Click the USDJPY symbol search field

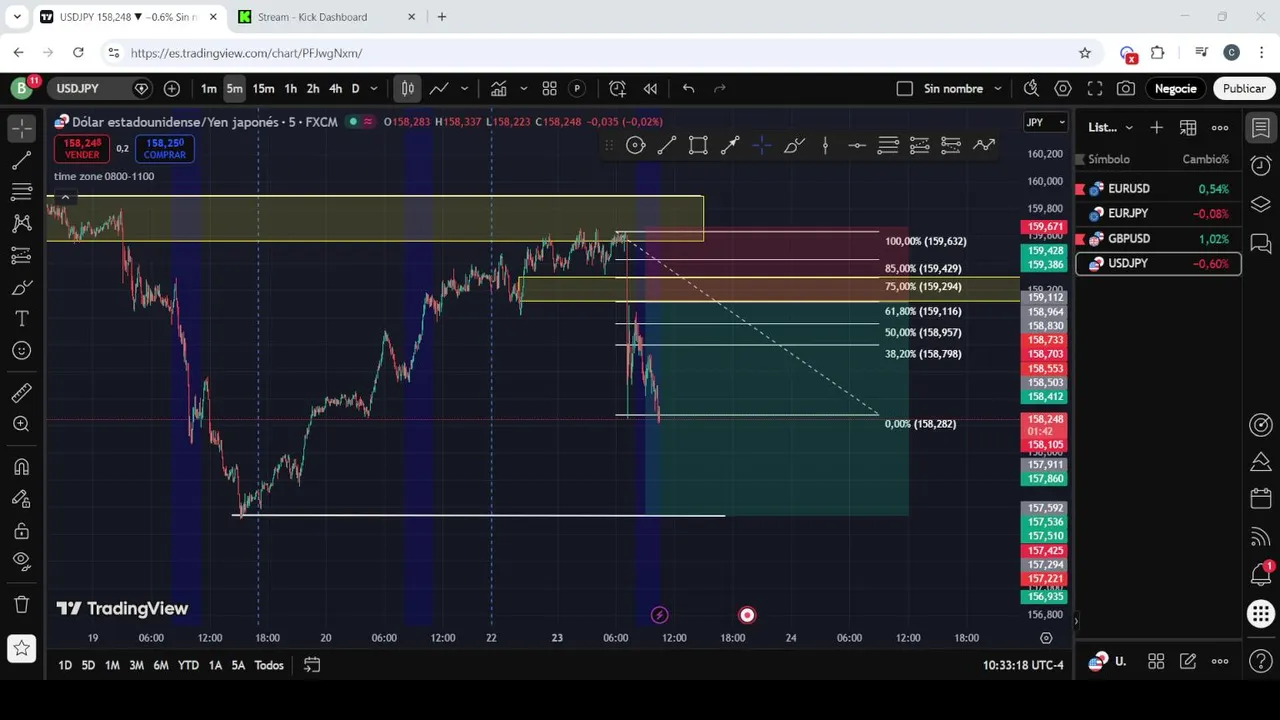[90, 88]
